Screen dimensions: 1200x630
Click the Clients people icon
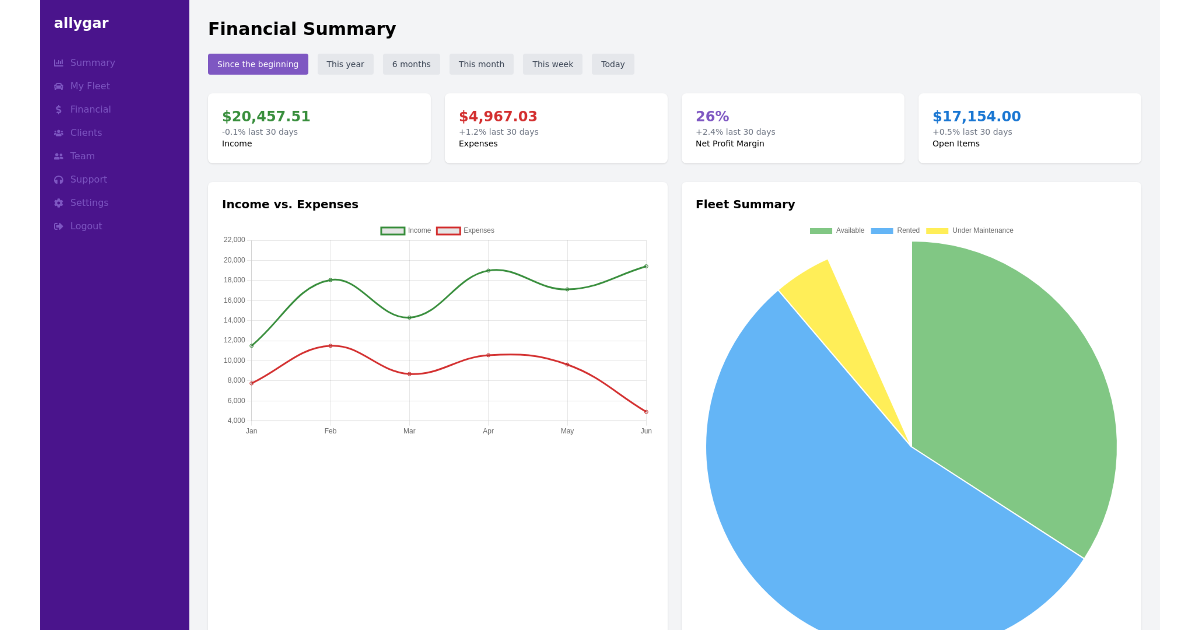[58, 132]
